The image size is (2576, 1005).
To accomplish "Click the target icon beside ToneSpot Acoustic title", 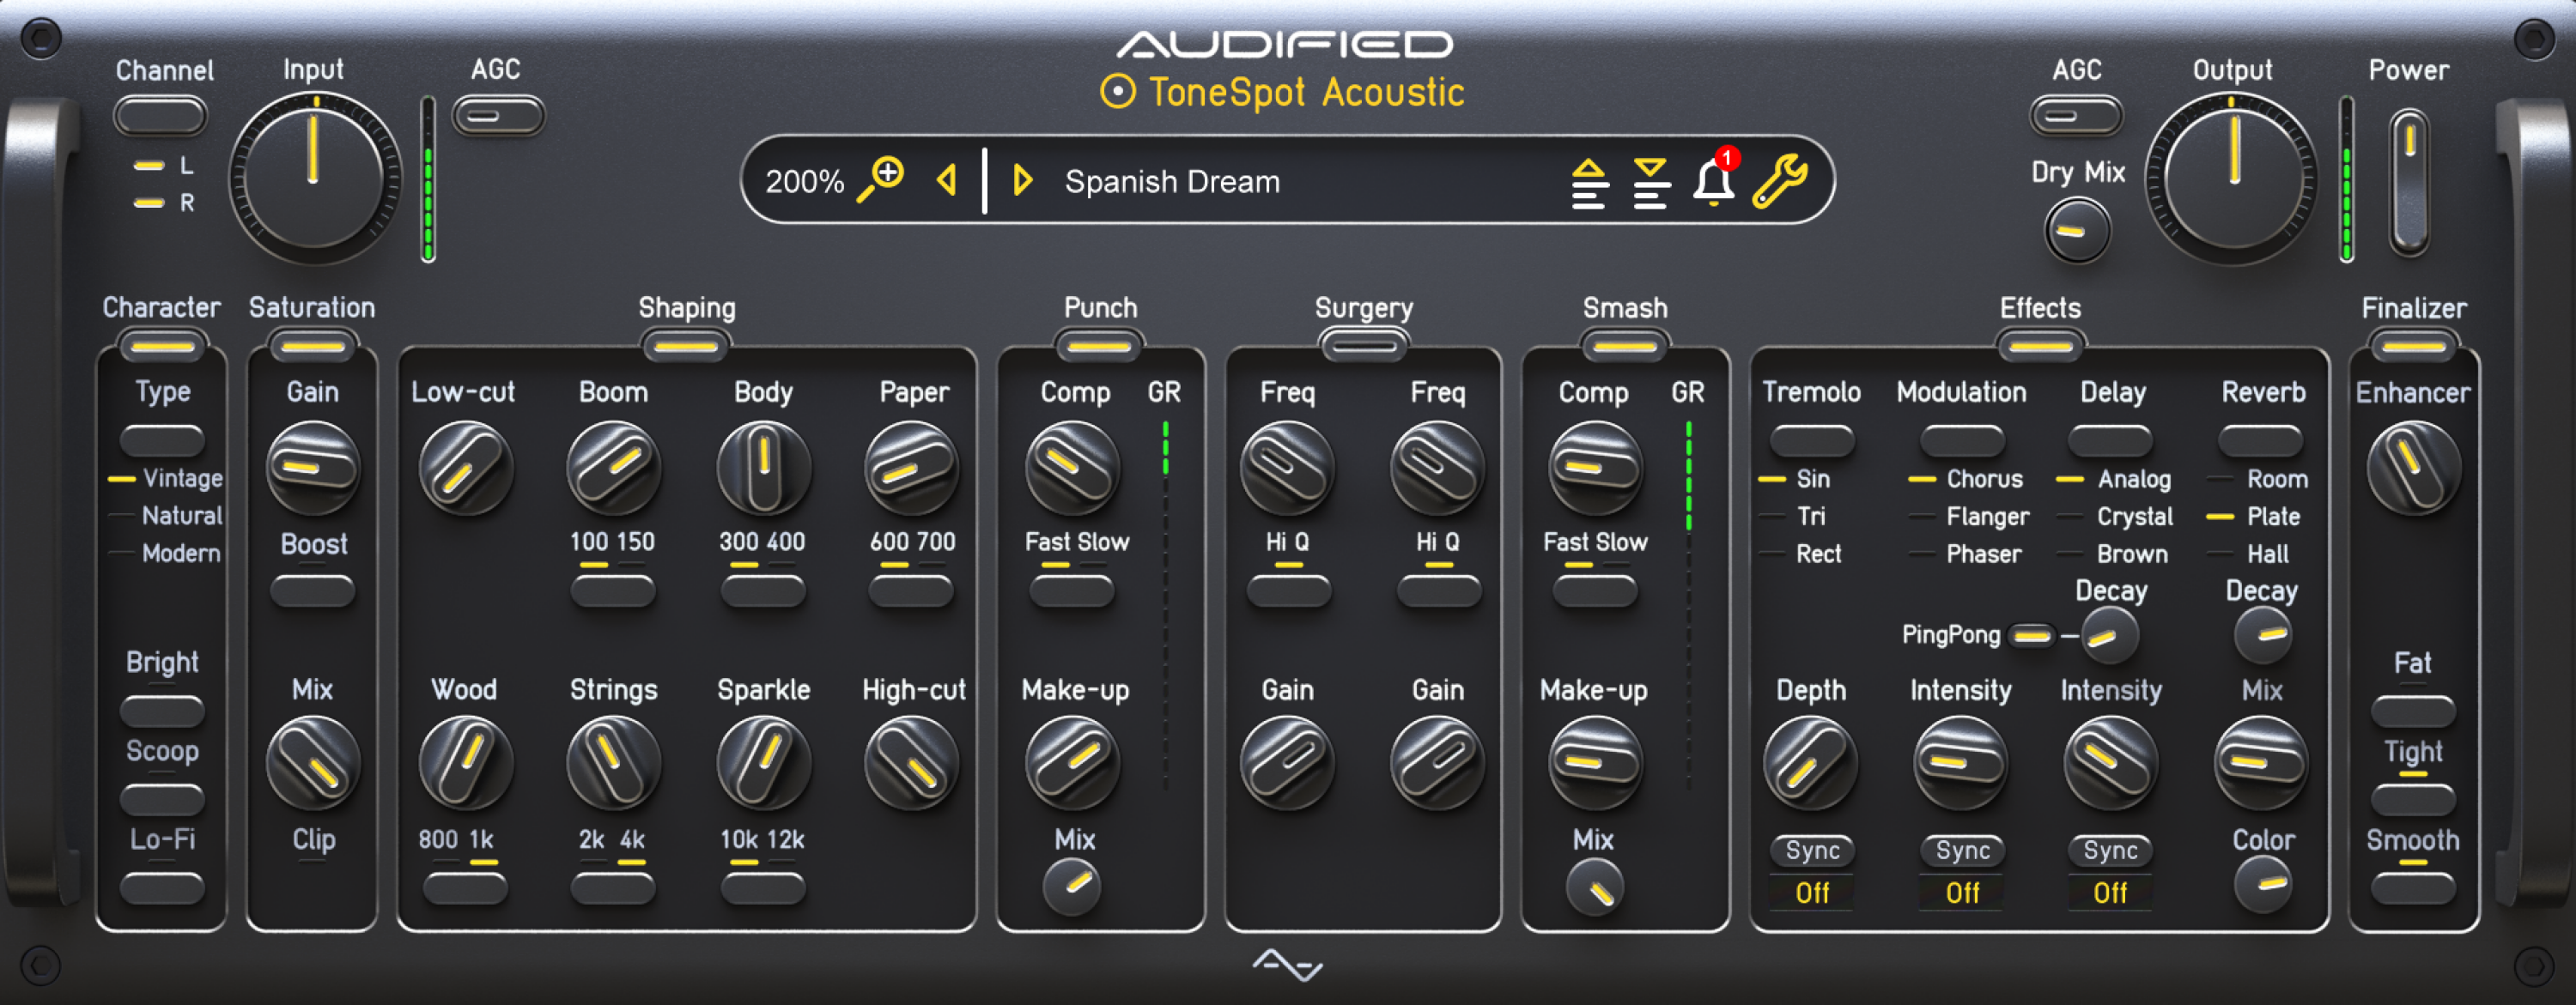I will pos(1117,92).
